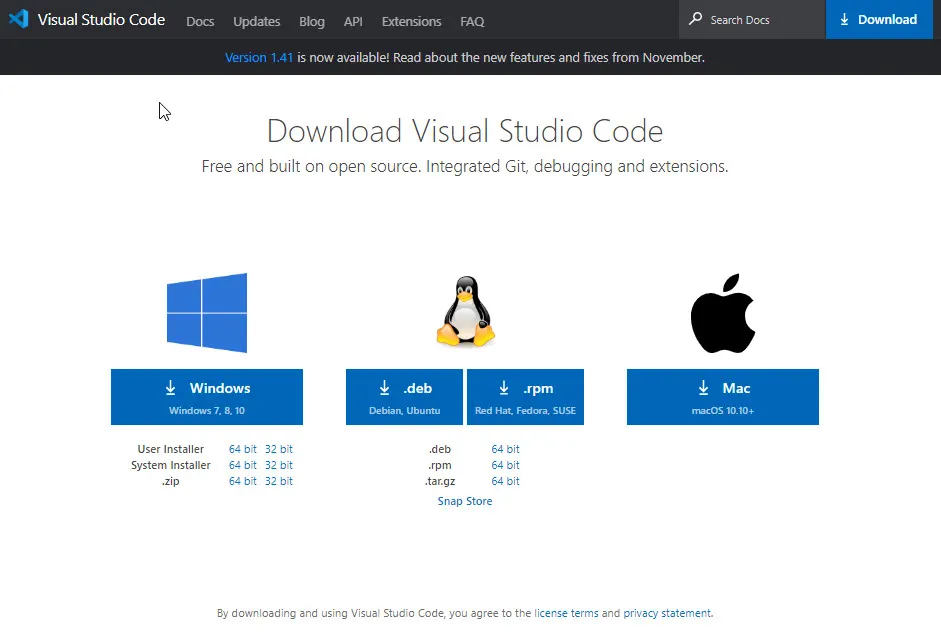The height and width of the screenshot is (634, 941).
Task: Click the search magnifier in Search Docs
Action: pos(695,19)
